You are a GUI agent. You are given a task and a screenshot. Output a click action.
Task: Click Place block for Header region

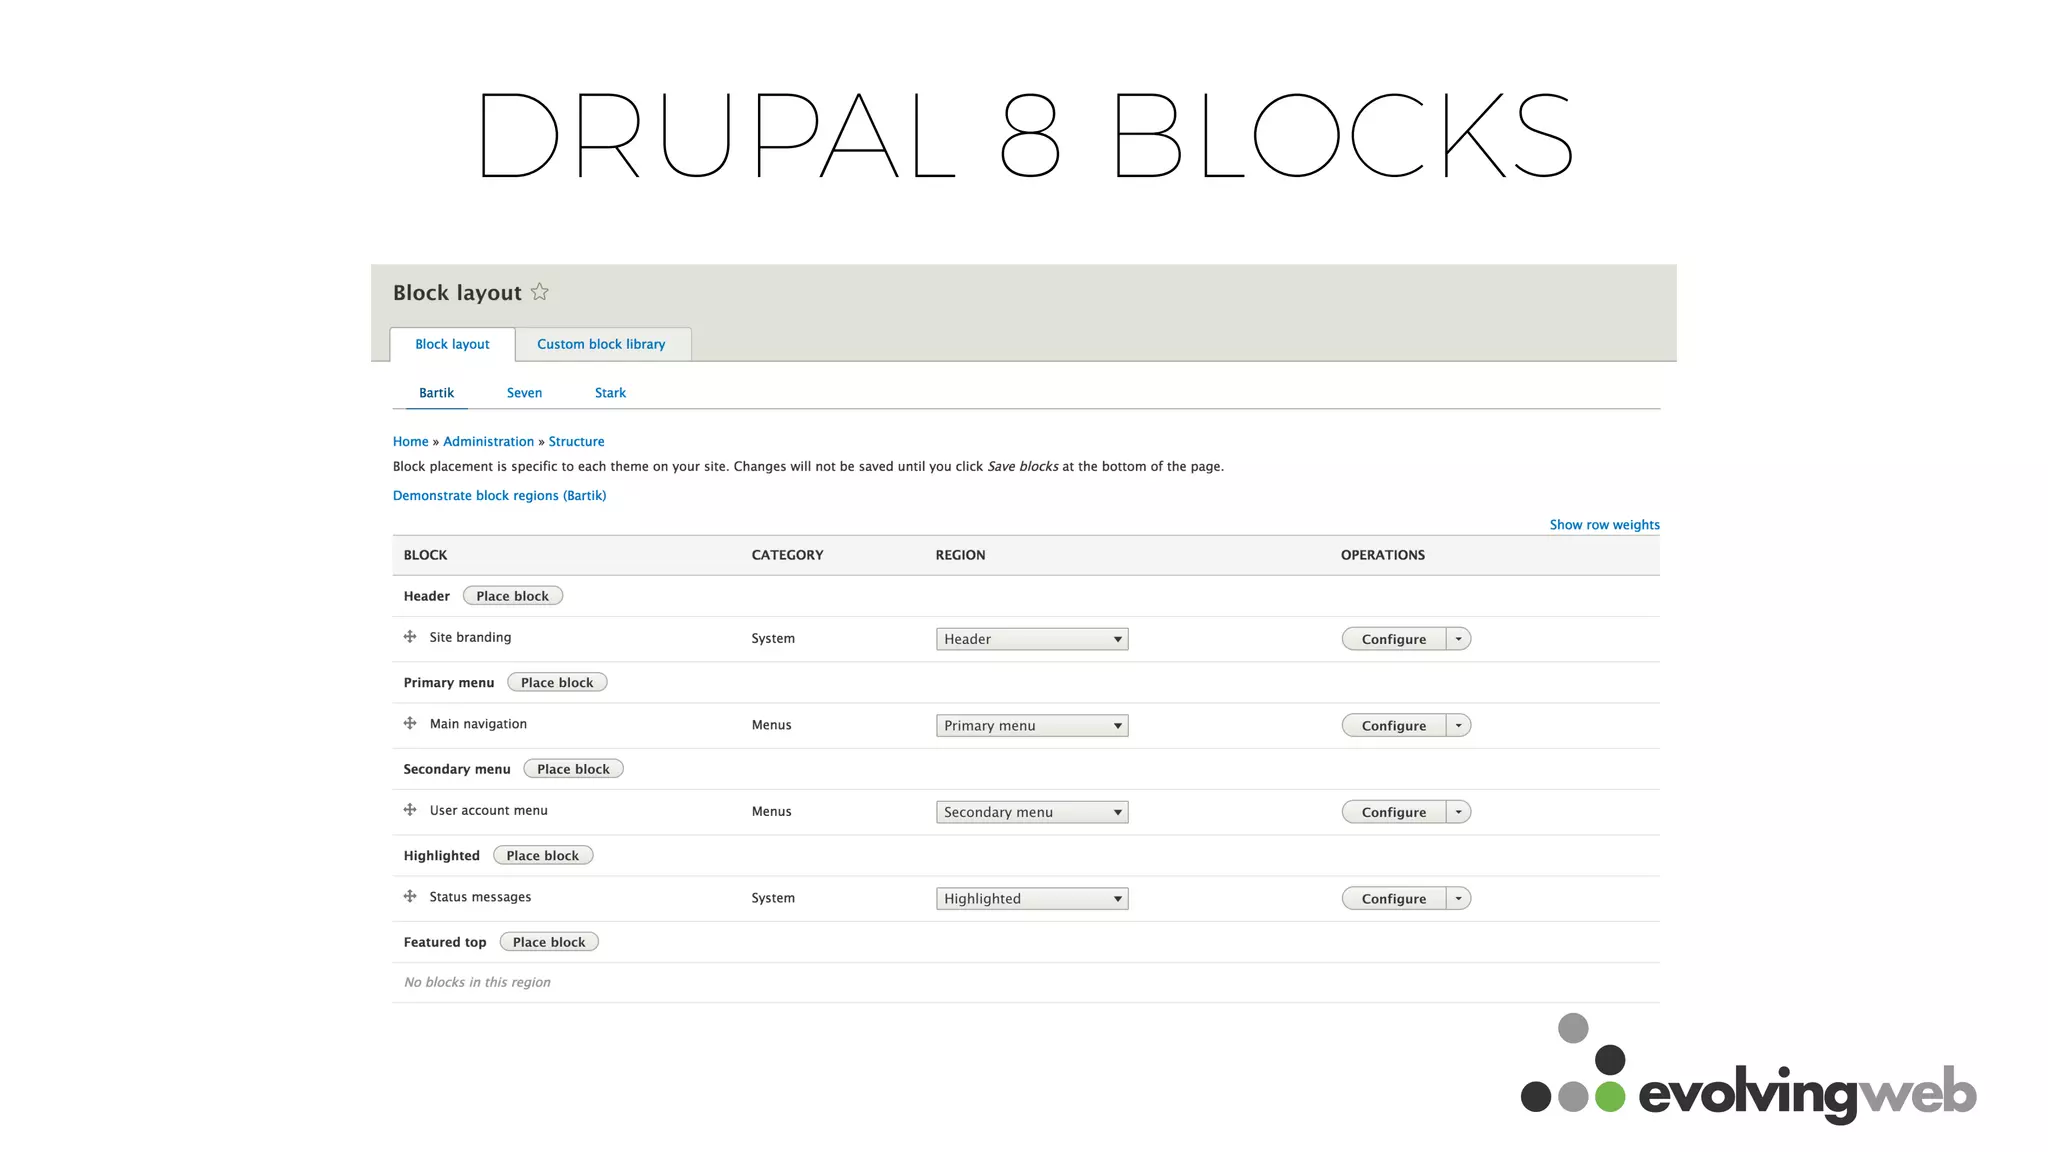(513, 596)
